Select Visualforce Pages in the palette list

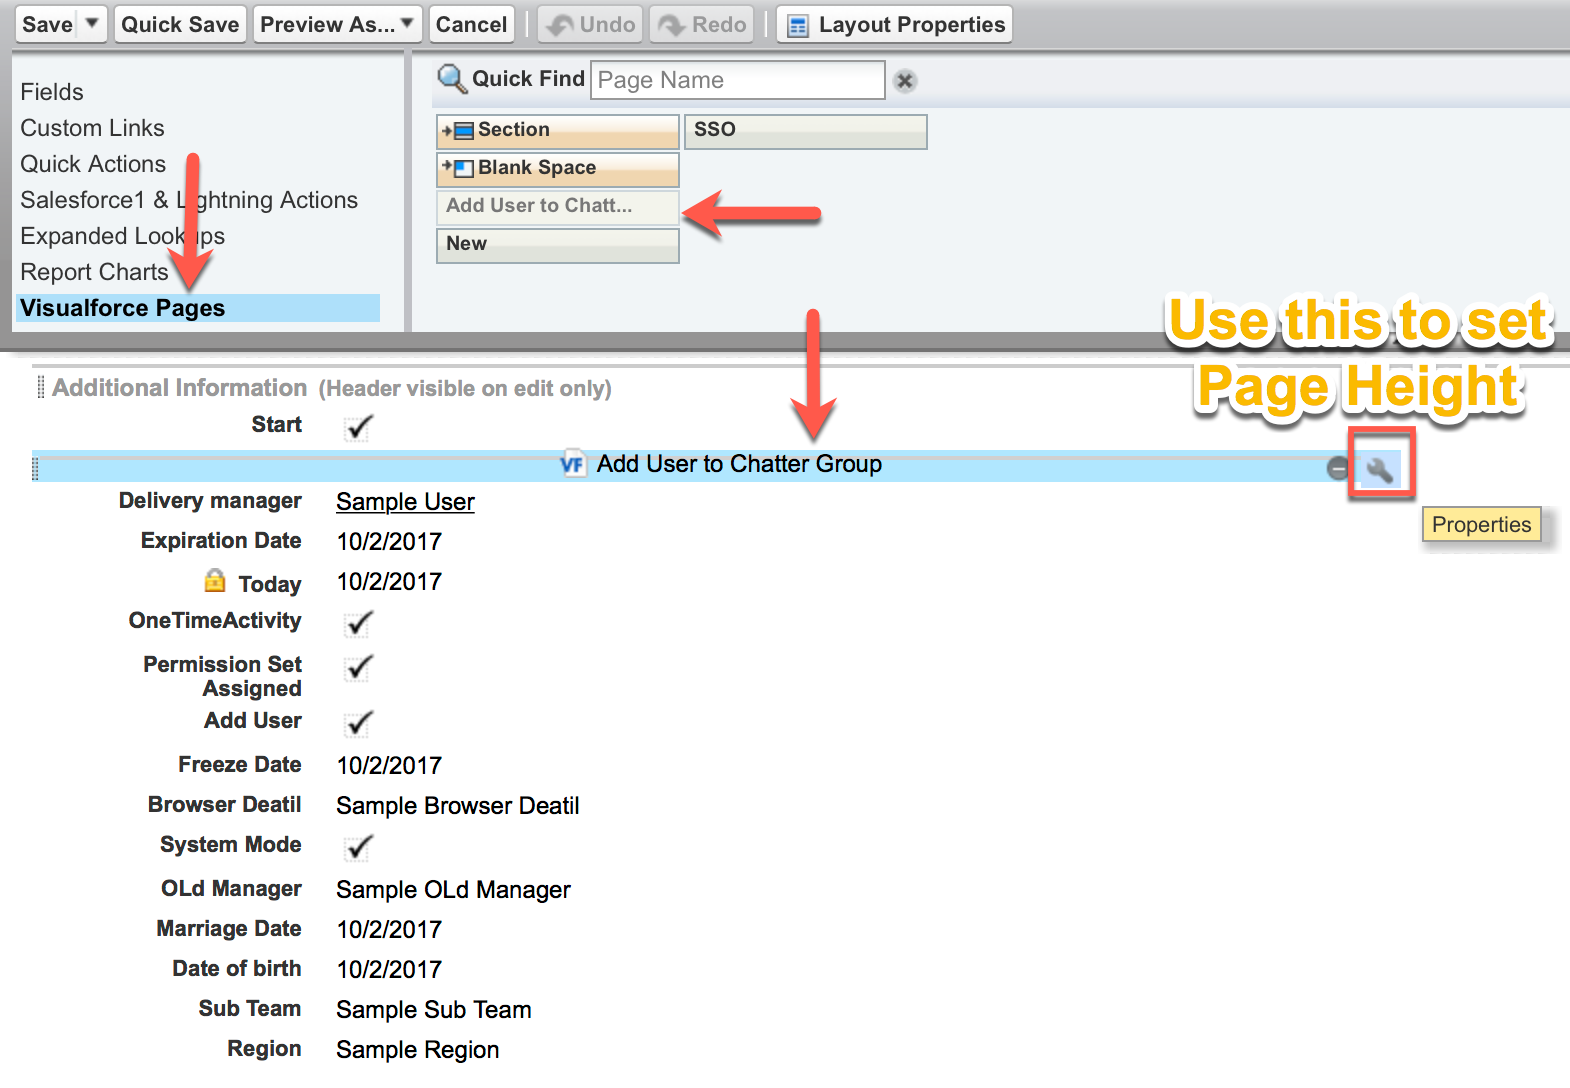(x=123, y=308)
